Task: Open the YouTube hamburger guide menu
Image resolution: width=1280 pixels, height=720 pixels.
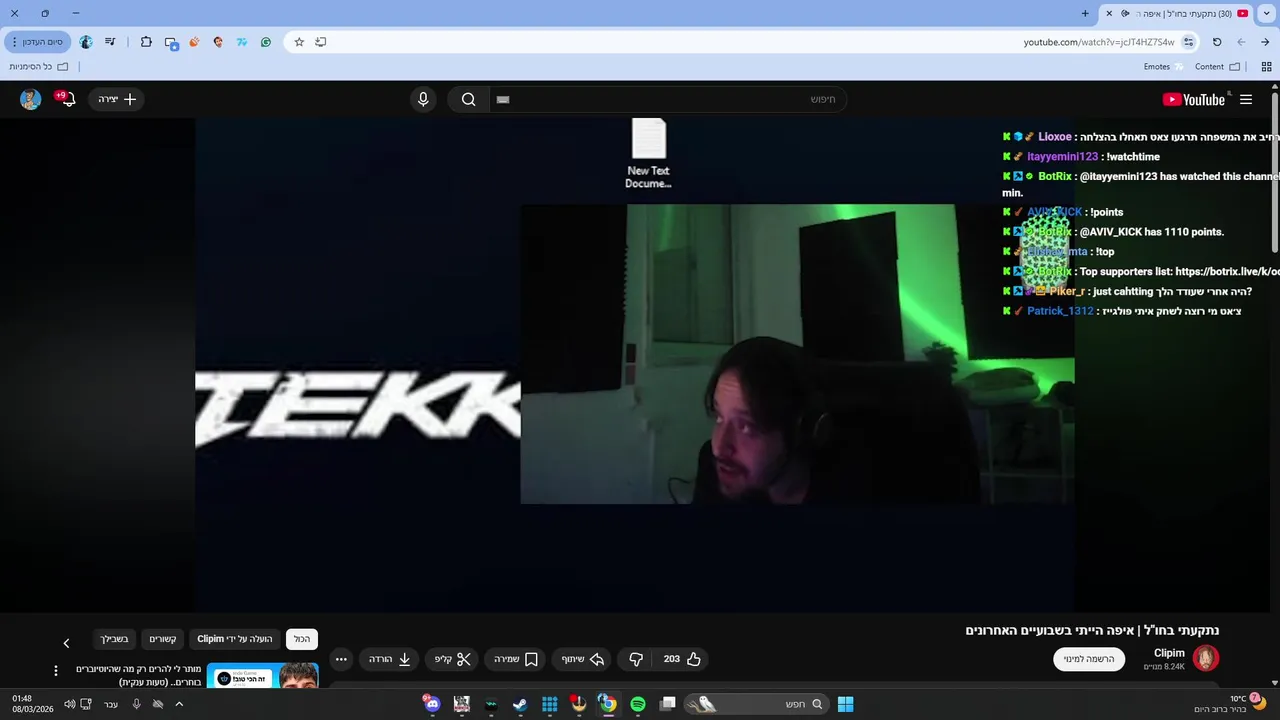Action: pyautogui.click(x=1246, y=99)
